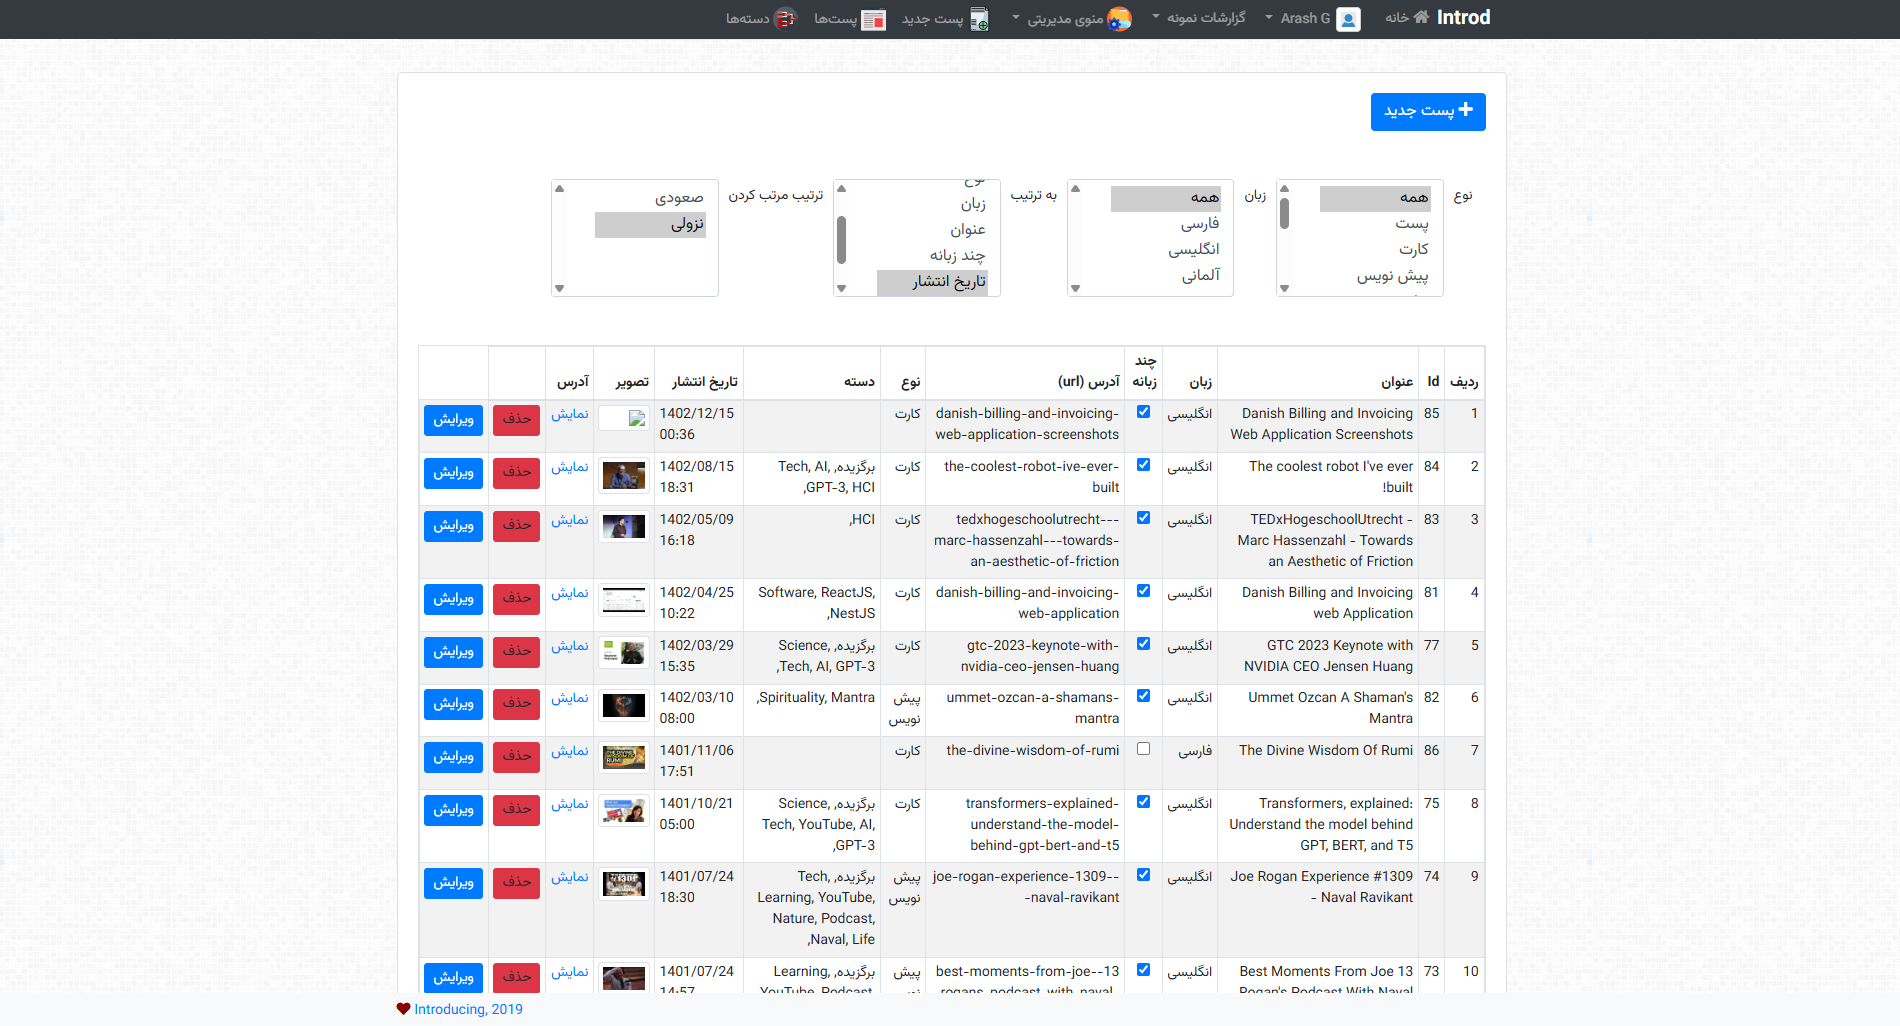Toggle multilingual checkbox for post Id 85
Image resolution: width=1900 pixels, height=1026 pixels.
pyautogui.click(x=1144, y=412)
